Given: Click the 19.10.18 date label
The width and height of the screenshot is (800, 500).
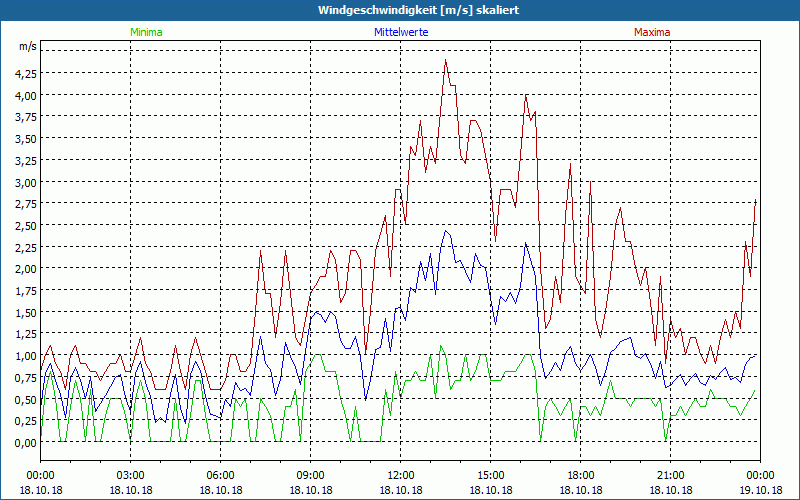Looking at the screenshot, I should pos(760,490).
